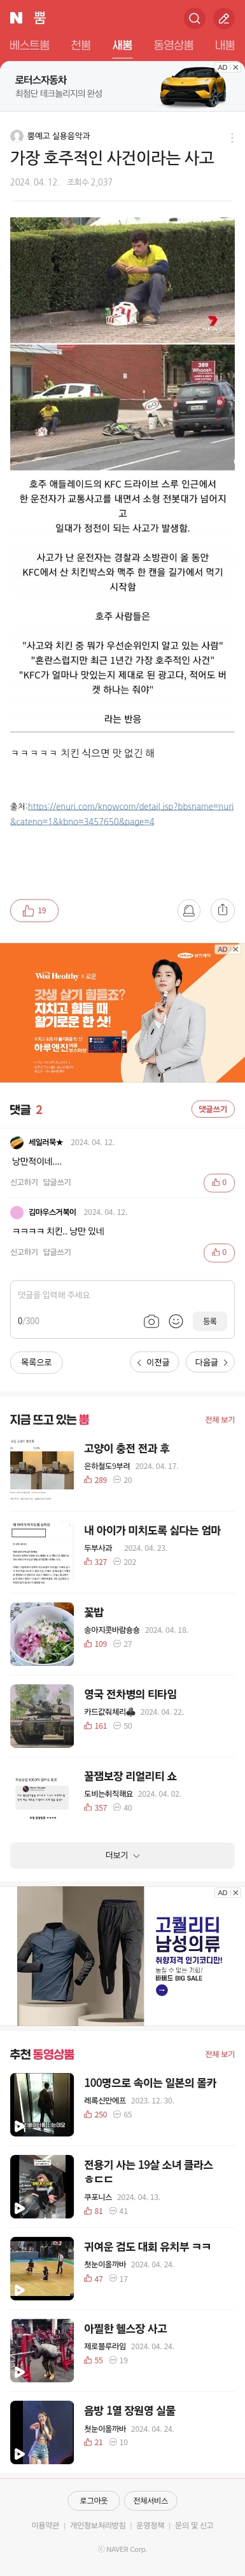Like the post with 19 thumbs-up
Image resolution: width=245 pixels, height=2576 pixels.
34,910
